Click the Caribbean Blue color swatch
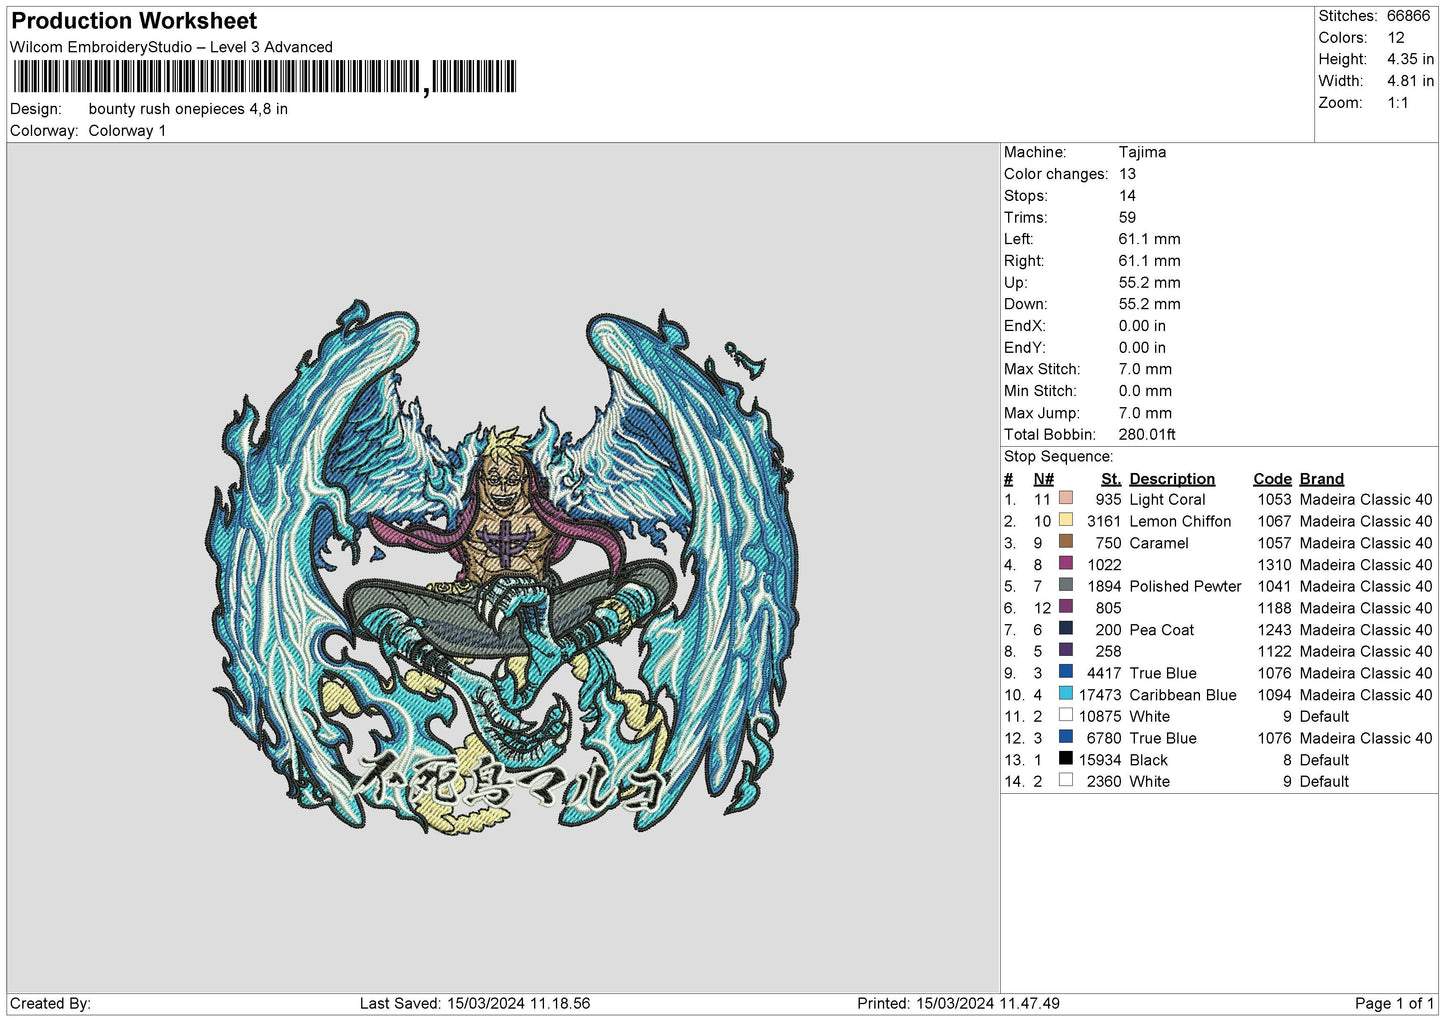 click(1066, 693)
